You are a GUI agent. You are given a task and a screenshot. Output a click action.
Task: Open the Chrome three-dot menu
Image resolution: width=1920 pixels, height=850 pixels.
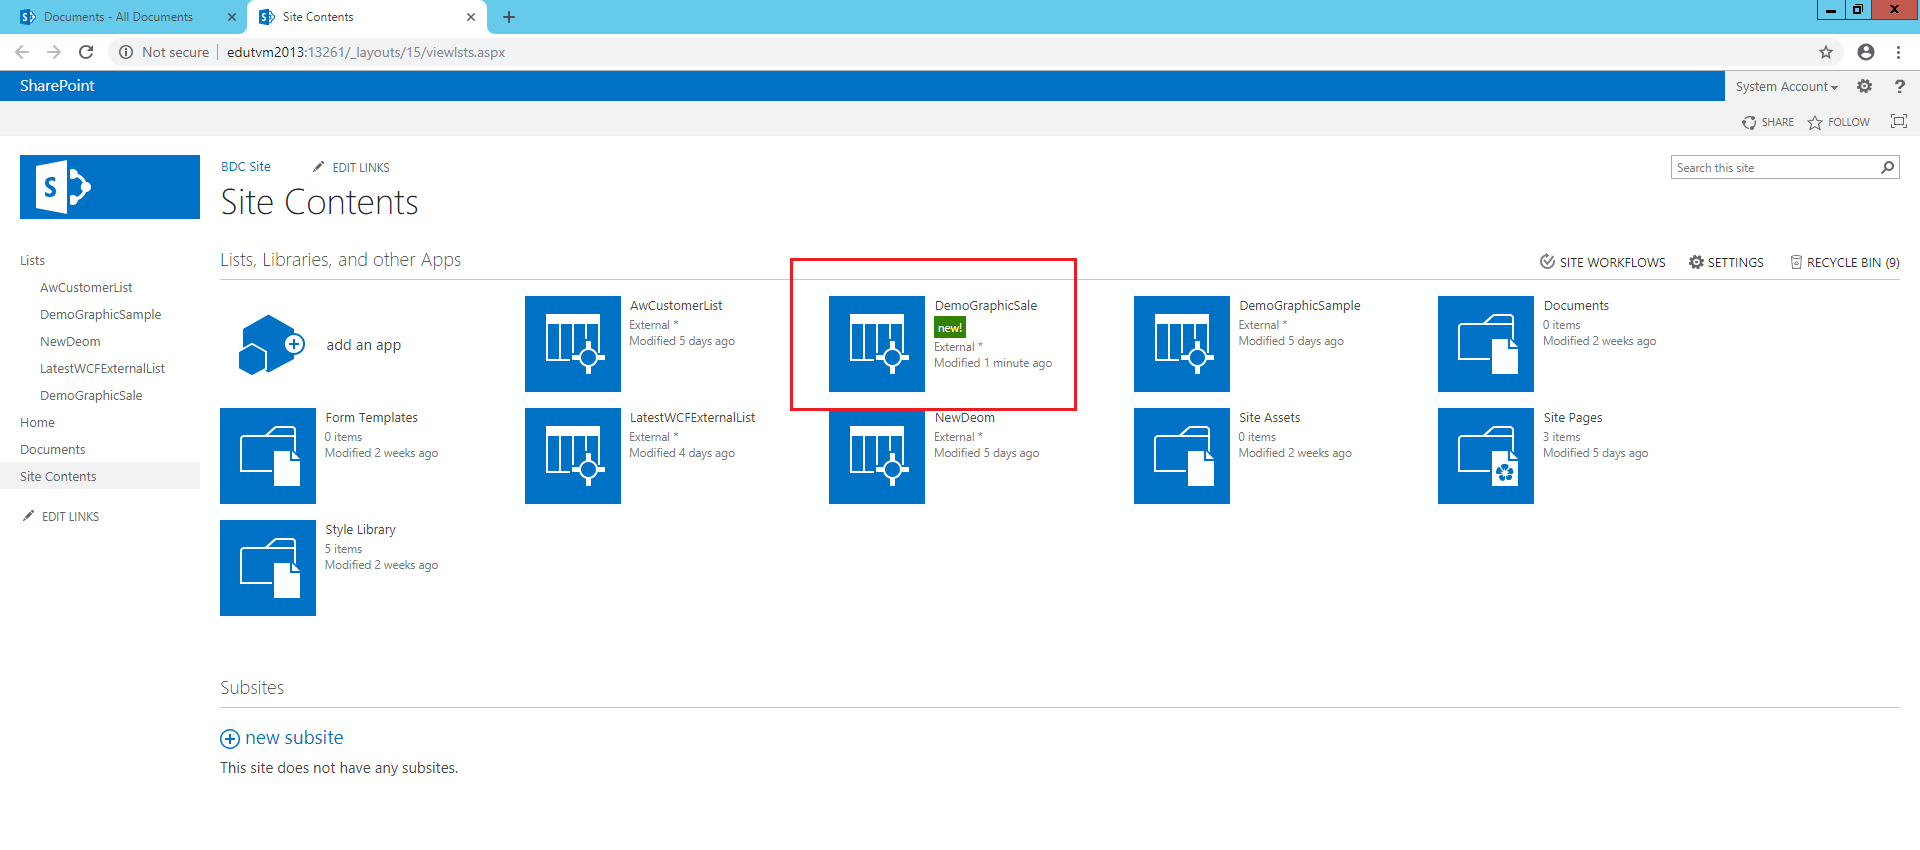pos(1898,52)
